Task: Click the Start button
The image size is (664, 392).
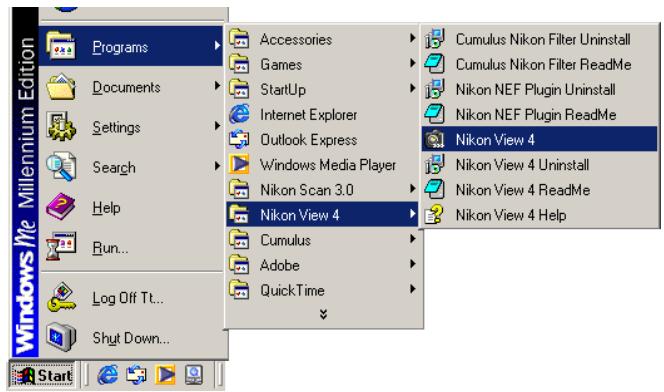Action: (42, 375)
